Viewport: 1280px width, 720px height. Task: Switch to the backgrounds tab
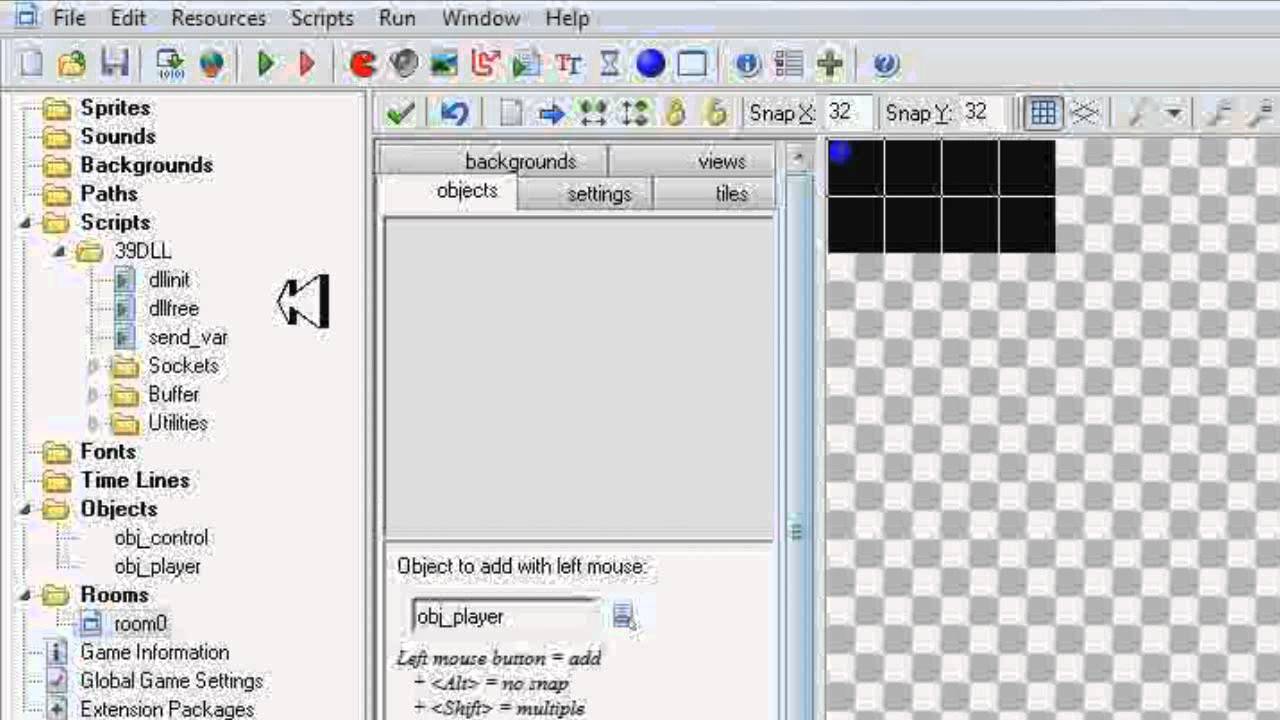(494, 161)
